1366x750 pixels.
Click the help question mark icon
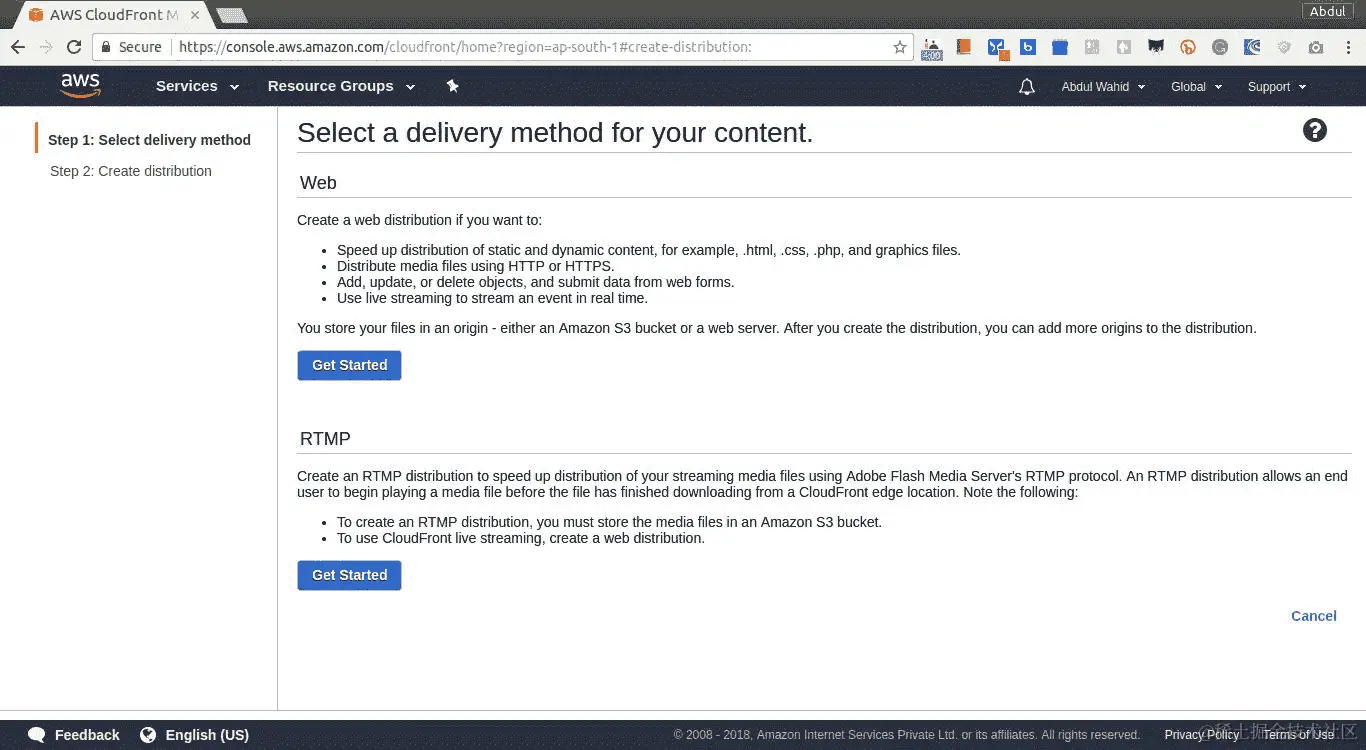click(x=1315, y=130)
